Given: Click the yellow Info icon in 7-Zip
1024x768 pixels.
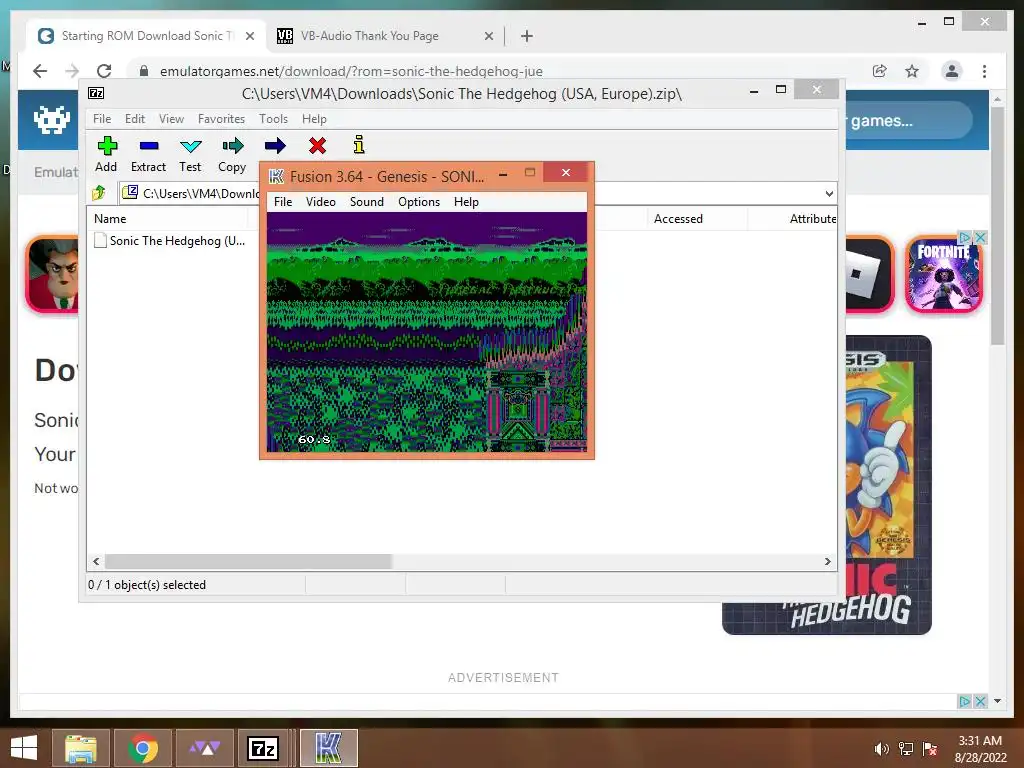Looking at the screenshot, I should [x=359, y=145].
